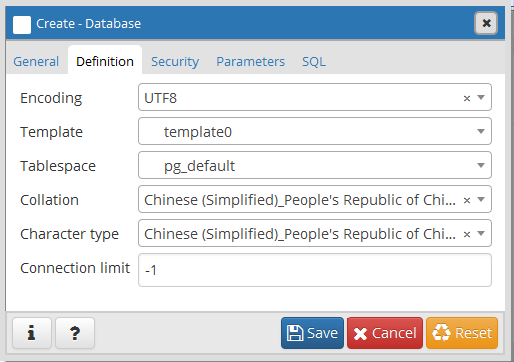Expand the Encoding dropdown arrow
Viewport: 514px width, 362px height.
(x=481, y=97)
